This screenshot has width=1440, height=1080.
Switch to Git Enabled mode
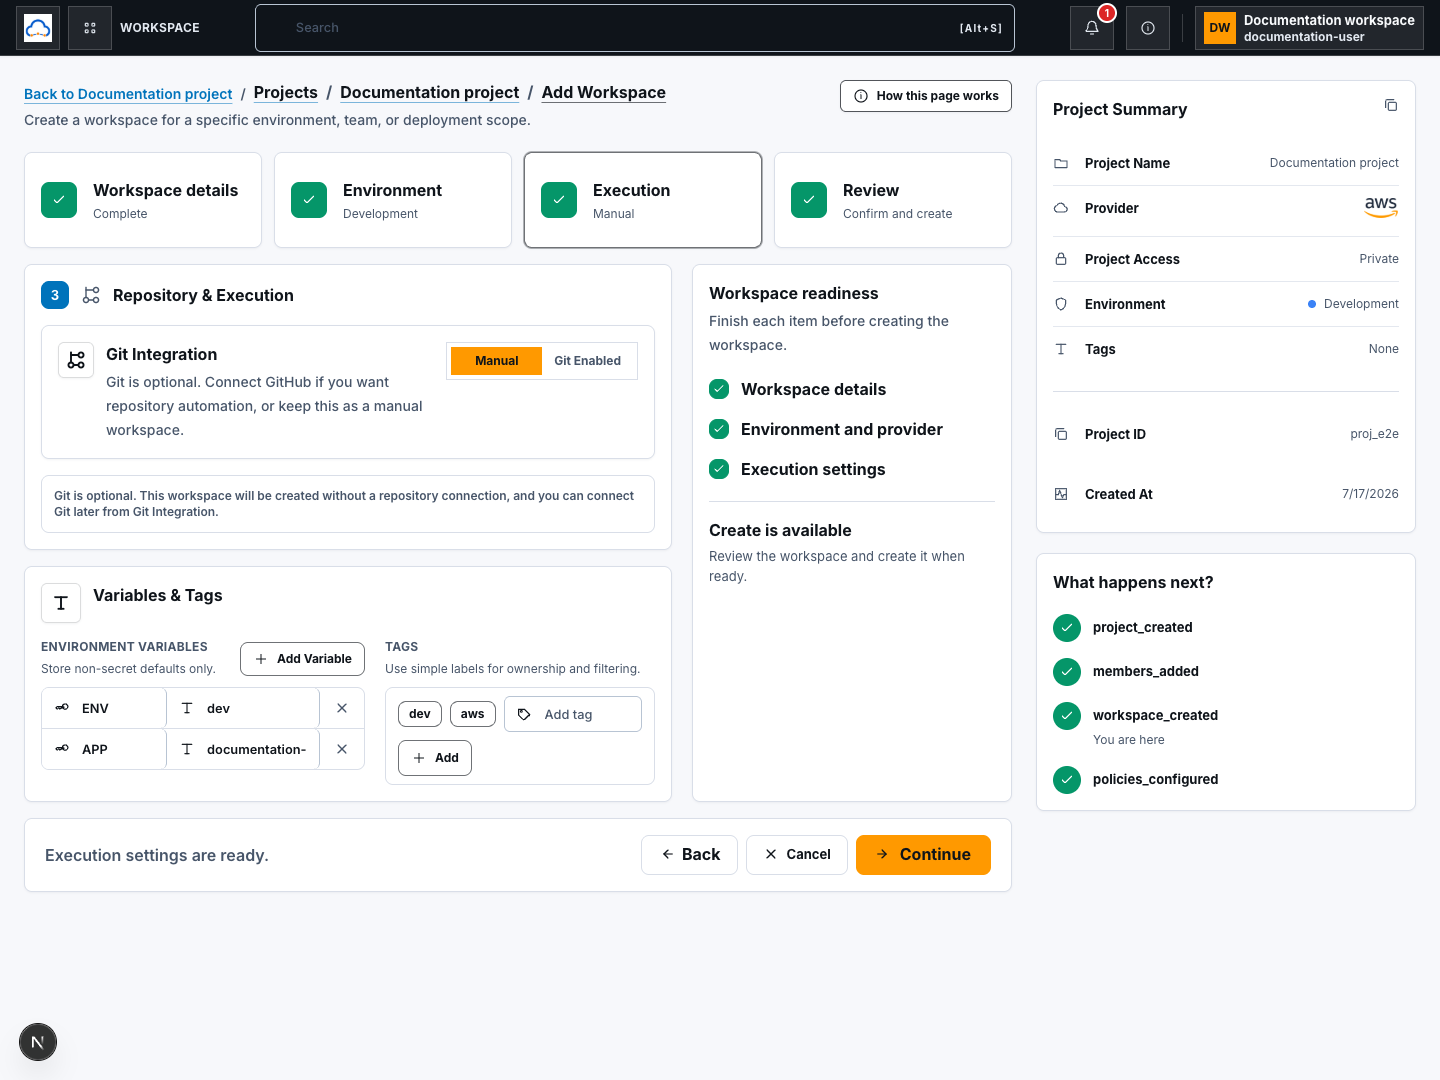[x=588, y=361]
